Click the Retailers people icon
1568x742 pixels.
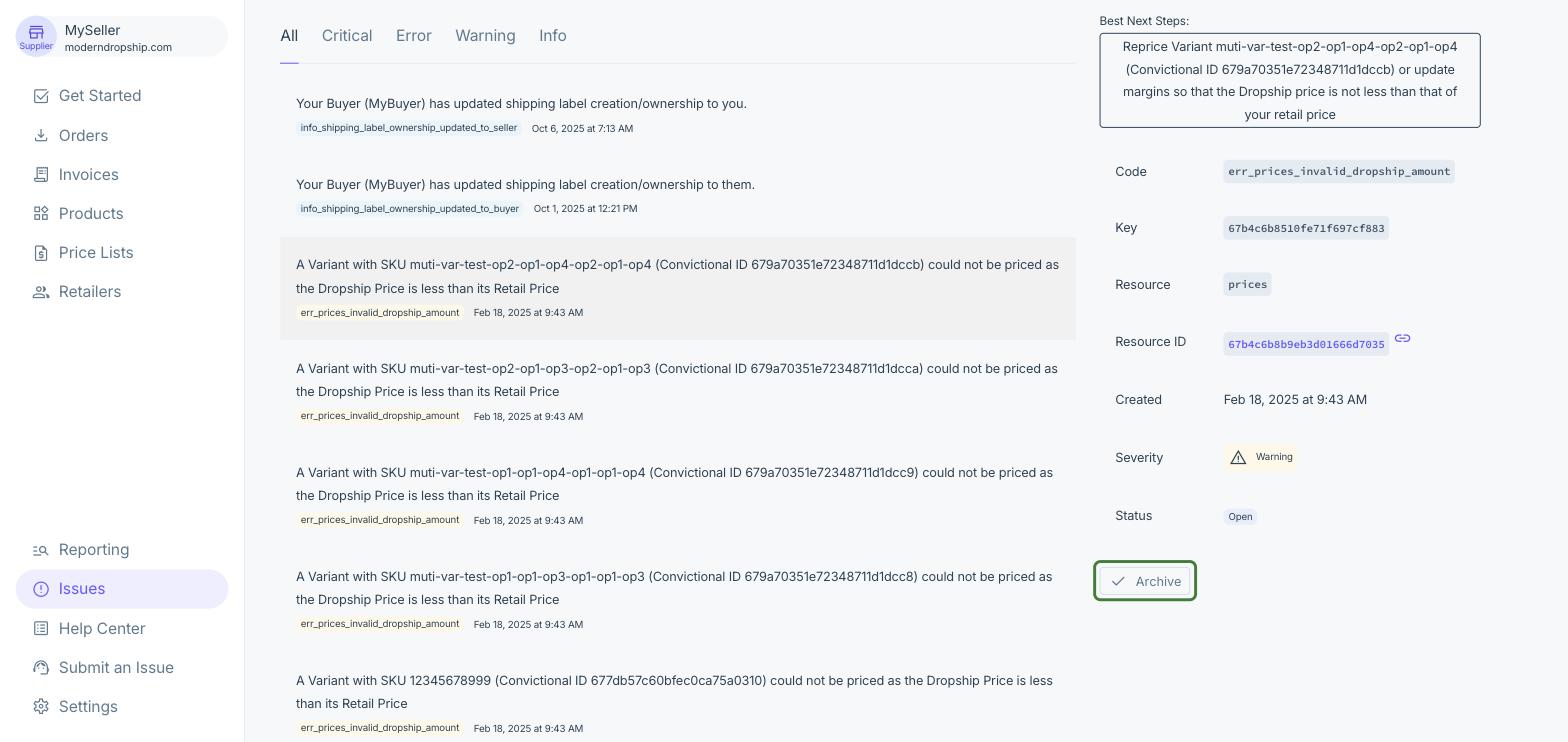(41, 292)
